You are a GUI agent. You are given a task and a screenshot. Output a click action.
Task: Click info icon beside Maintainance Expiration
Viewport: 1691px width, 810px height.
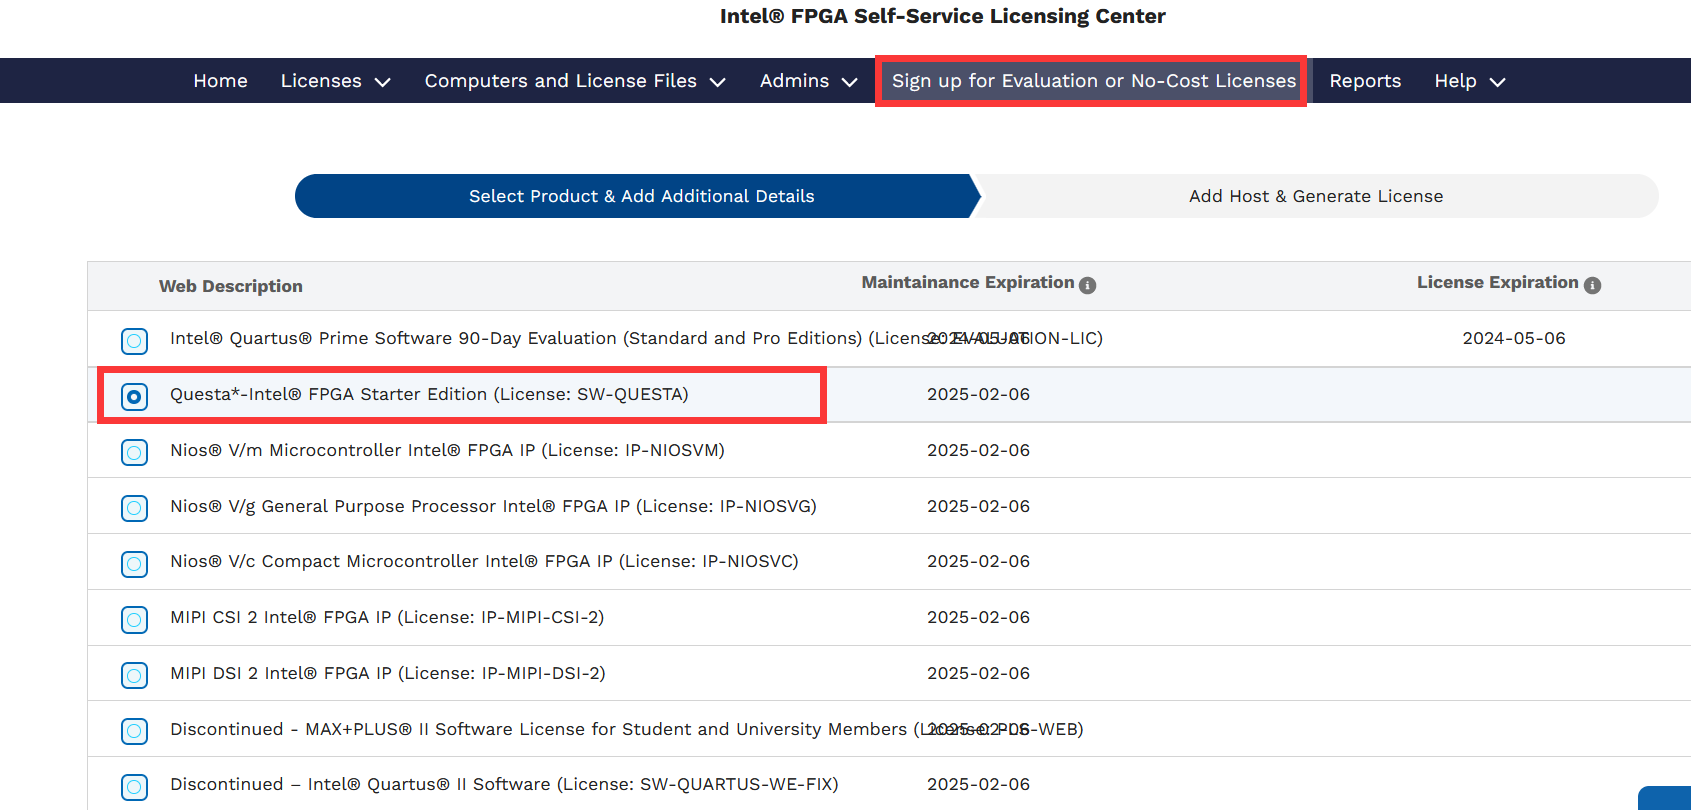pos(1088,285)
